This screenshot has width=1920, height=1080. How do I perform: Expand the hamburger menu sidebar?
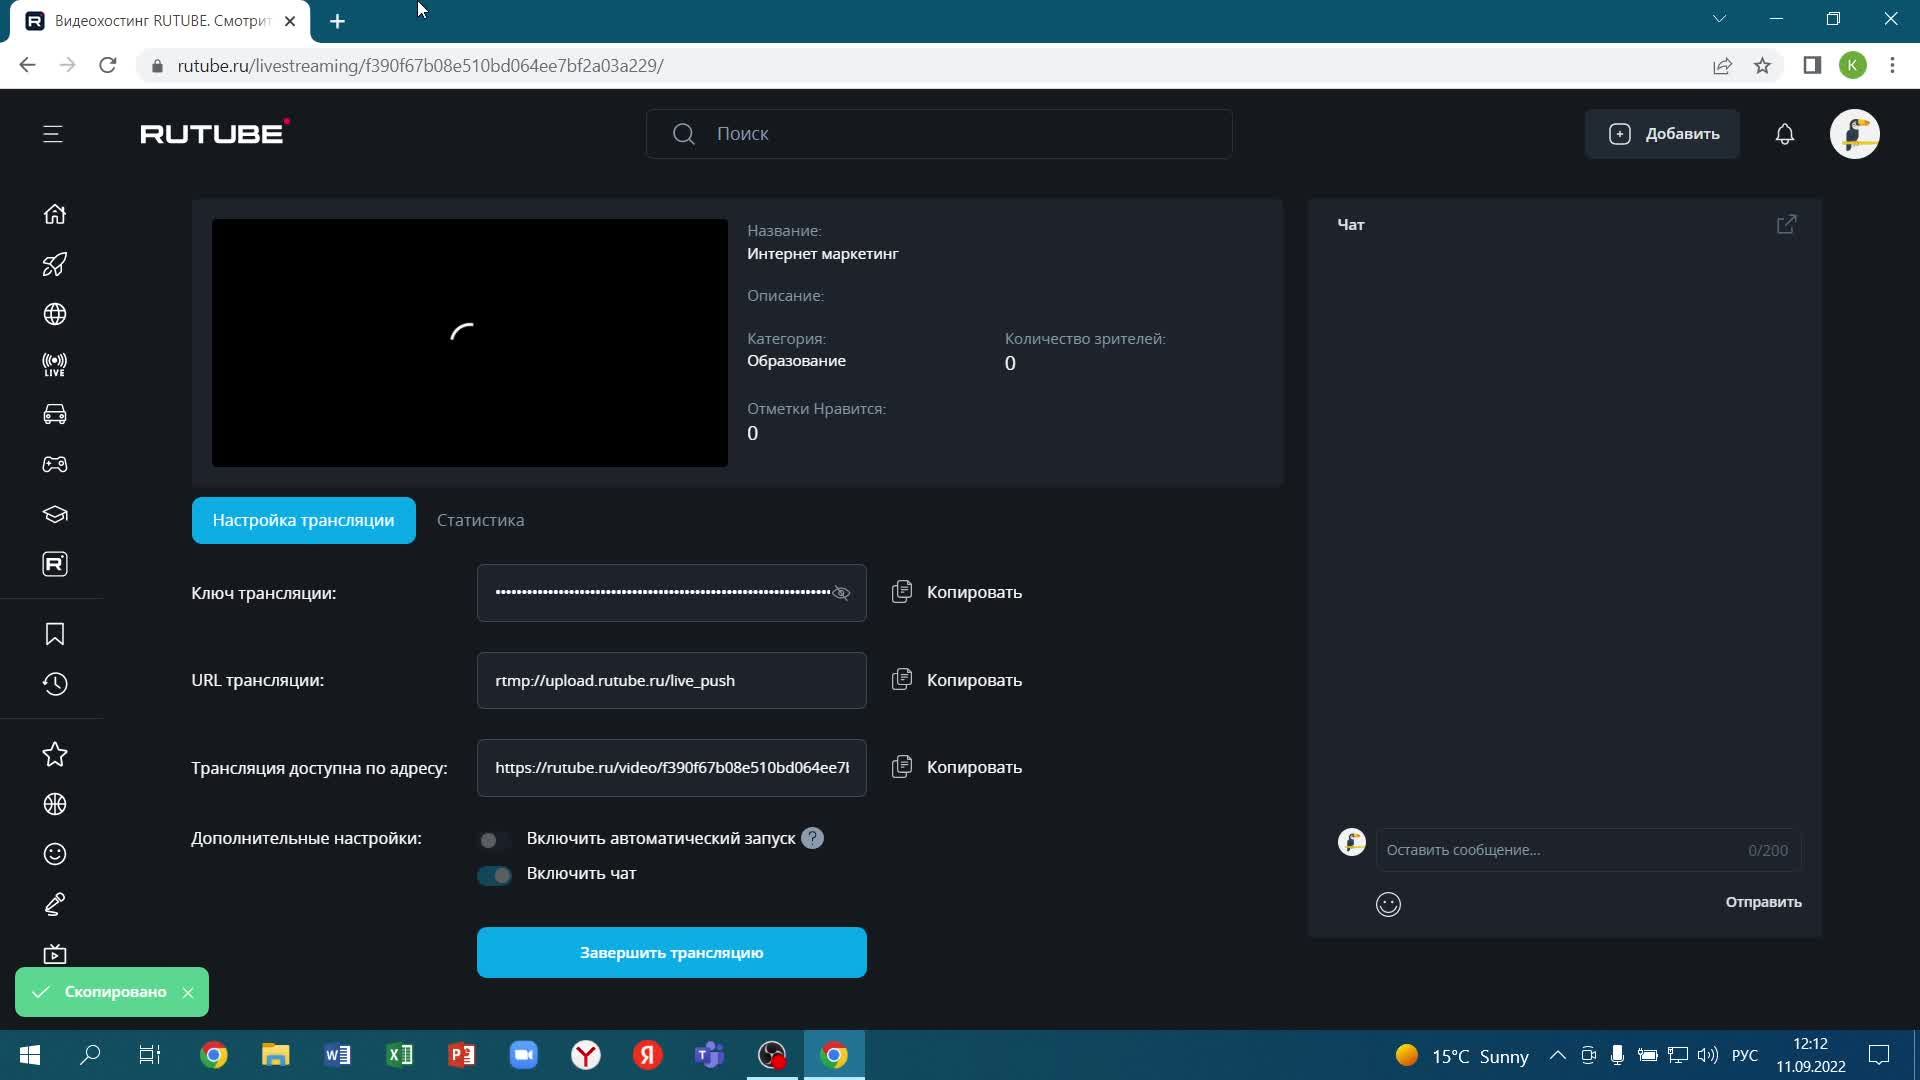click(x=53, y=134)
